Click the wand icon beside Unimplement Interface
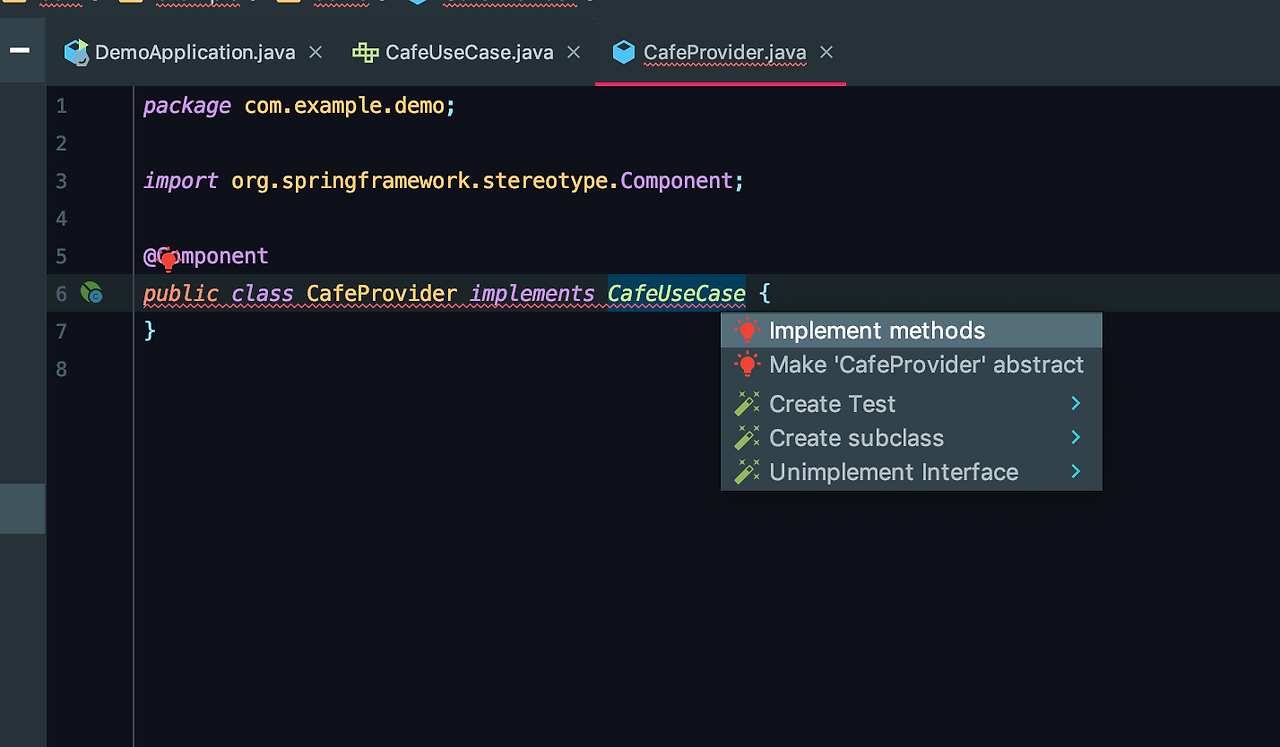The width and height of the screenshot is (1280, 747). pyautogui.click(x=747, y=472)
